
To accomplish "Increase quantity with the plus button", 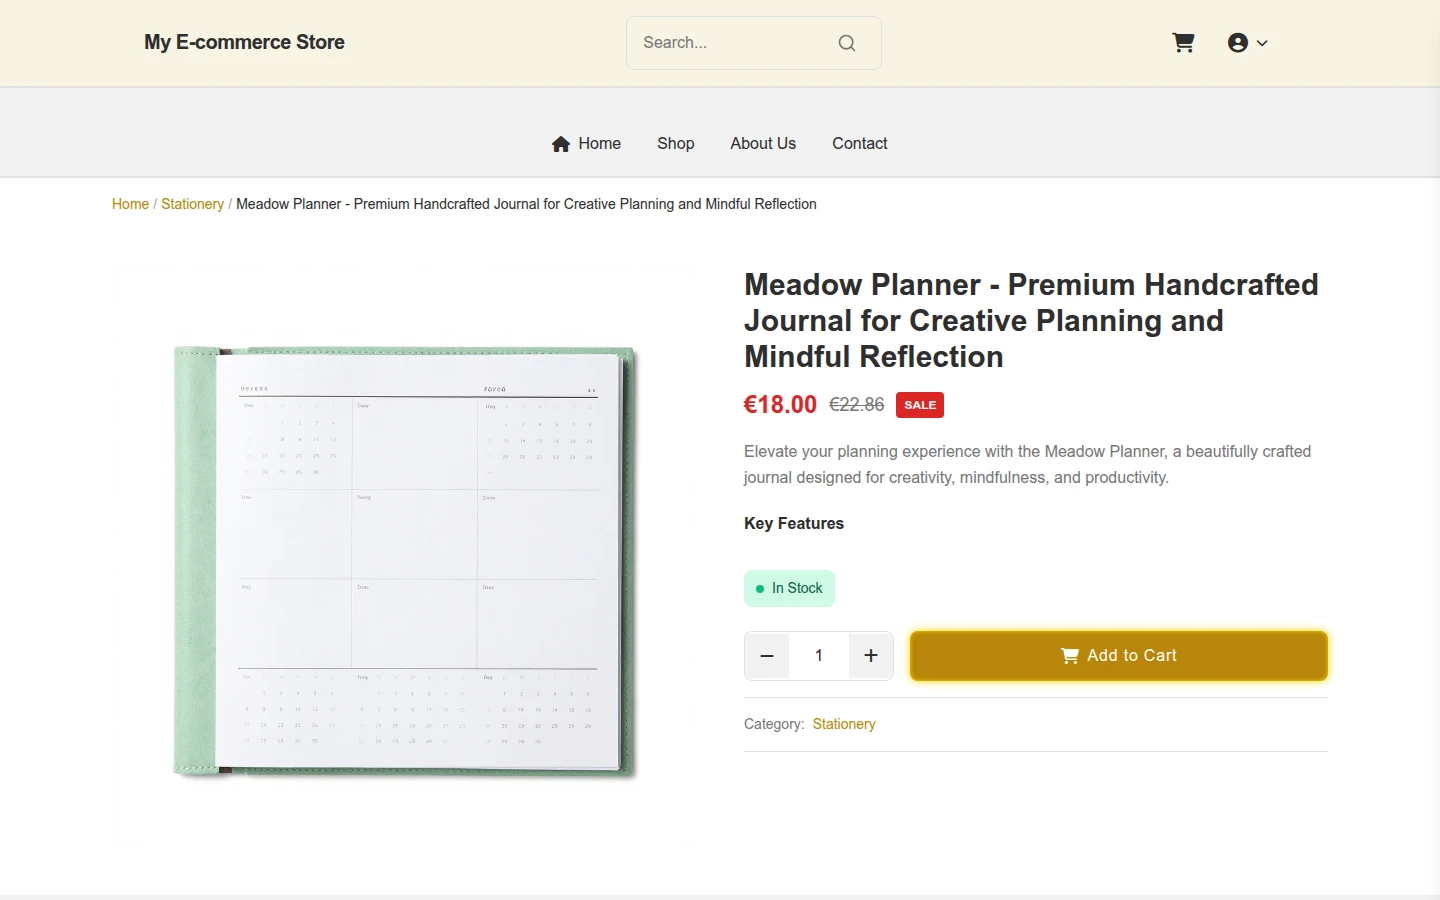I will click(x=871, y=656).
